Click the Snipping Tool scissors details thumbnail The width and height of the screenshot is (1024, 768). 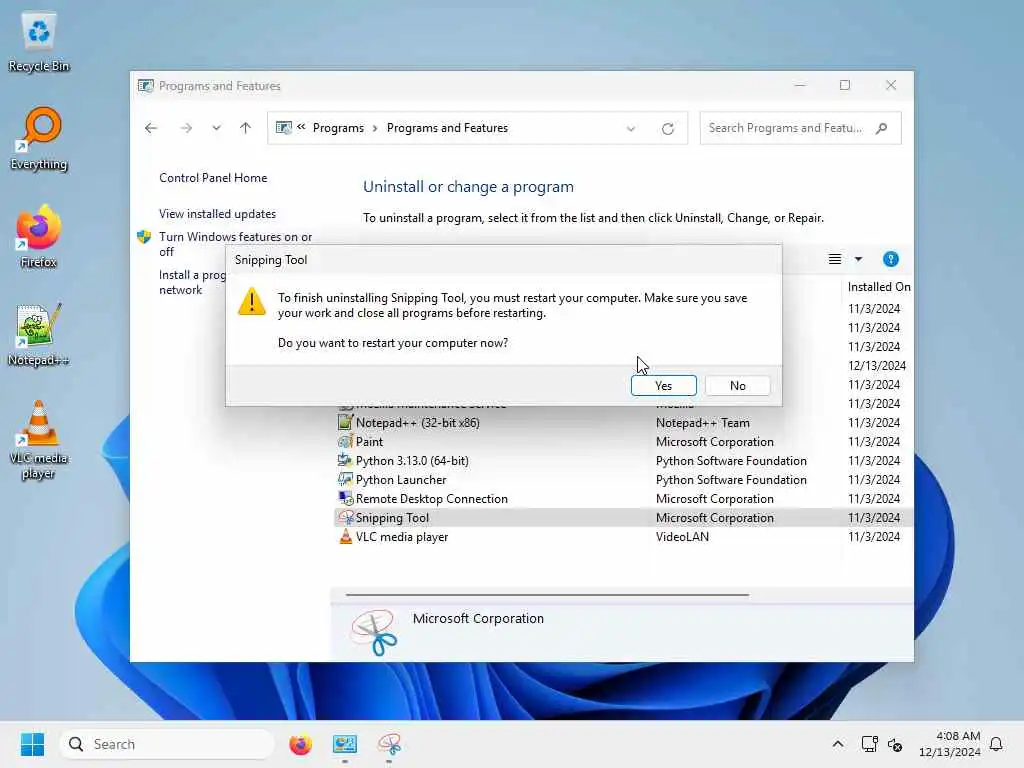[374, 632]
